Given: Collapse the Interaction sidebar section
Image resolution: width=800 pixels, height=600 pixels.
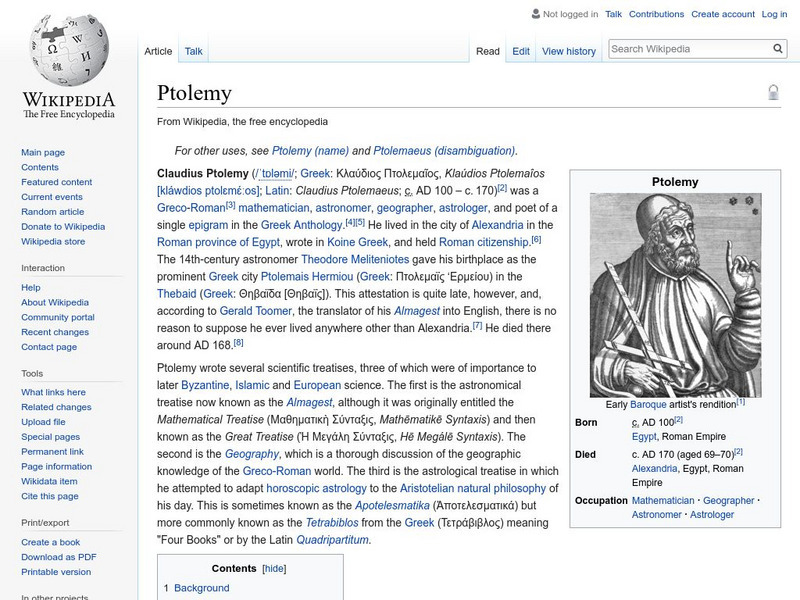Looking at the screenshot, I should pyautogui.click(x=43, y=268).
